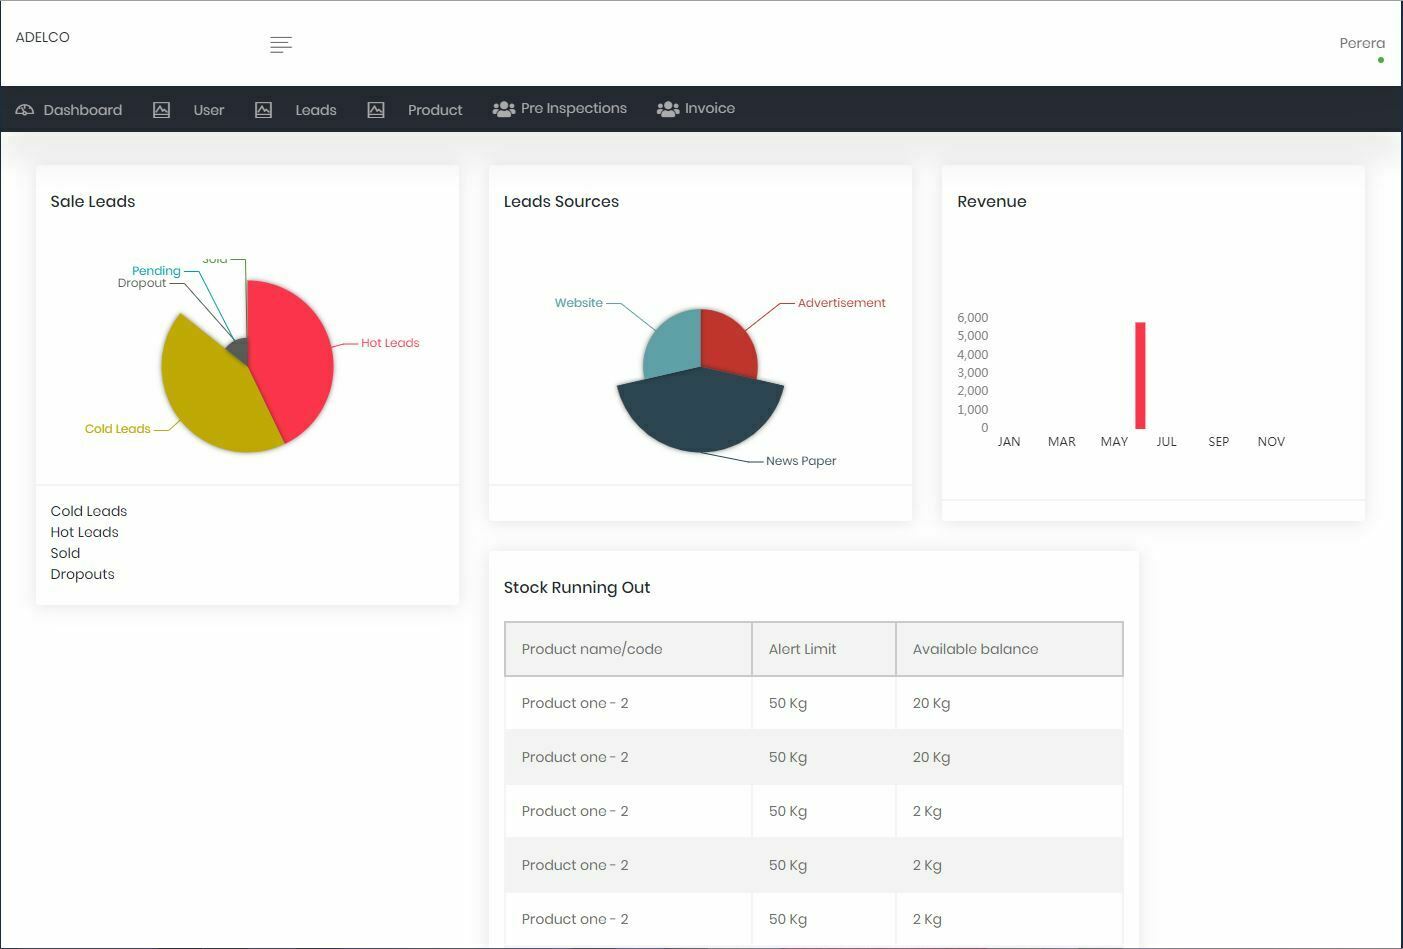Click the chart icon beside Product

point(376,110)
